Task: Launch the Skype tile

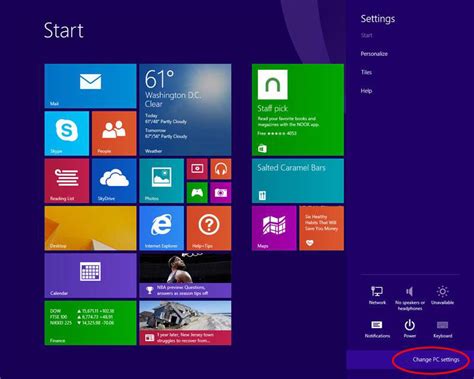Action: point(67,133)
